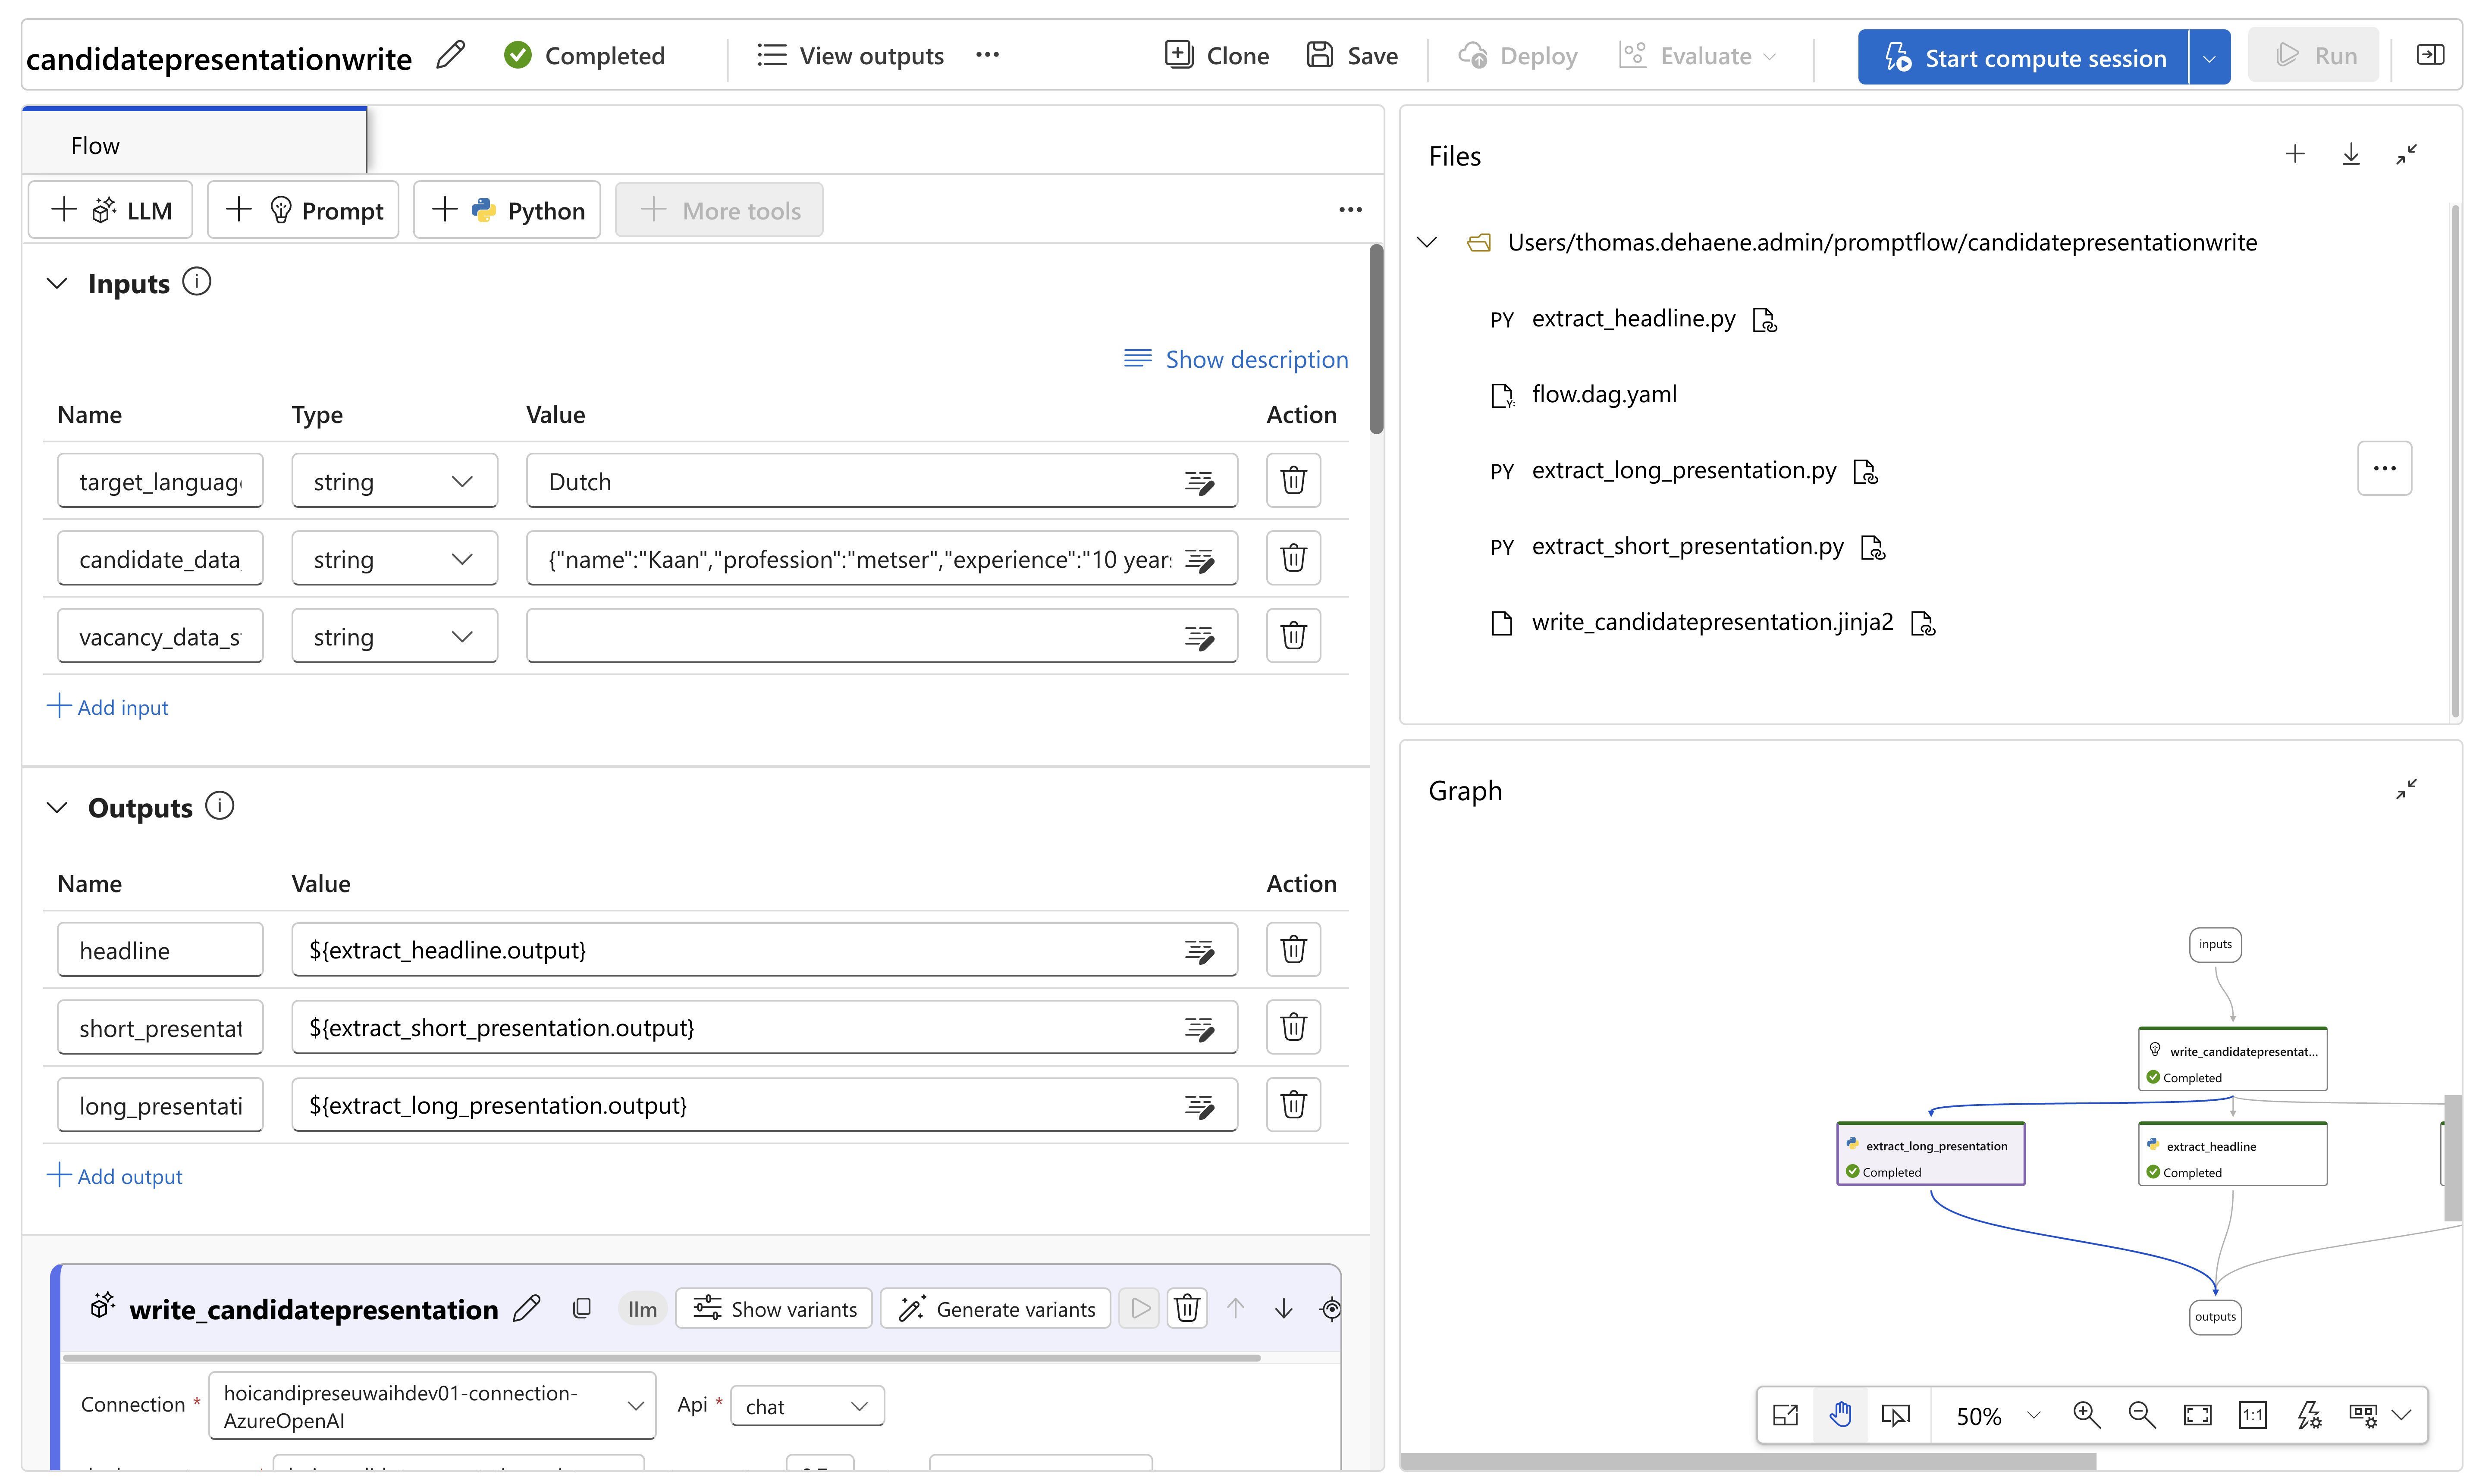Open type dropdown for candidate_data input
The height and width of the screenshot is (1484, 2473).
[394, 558]
